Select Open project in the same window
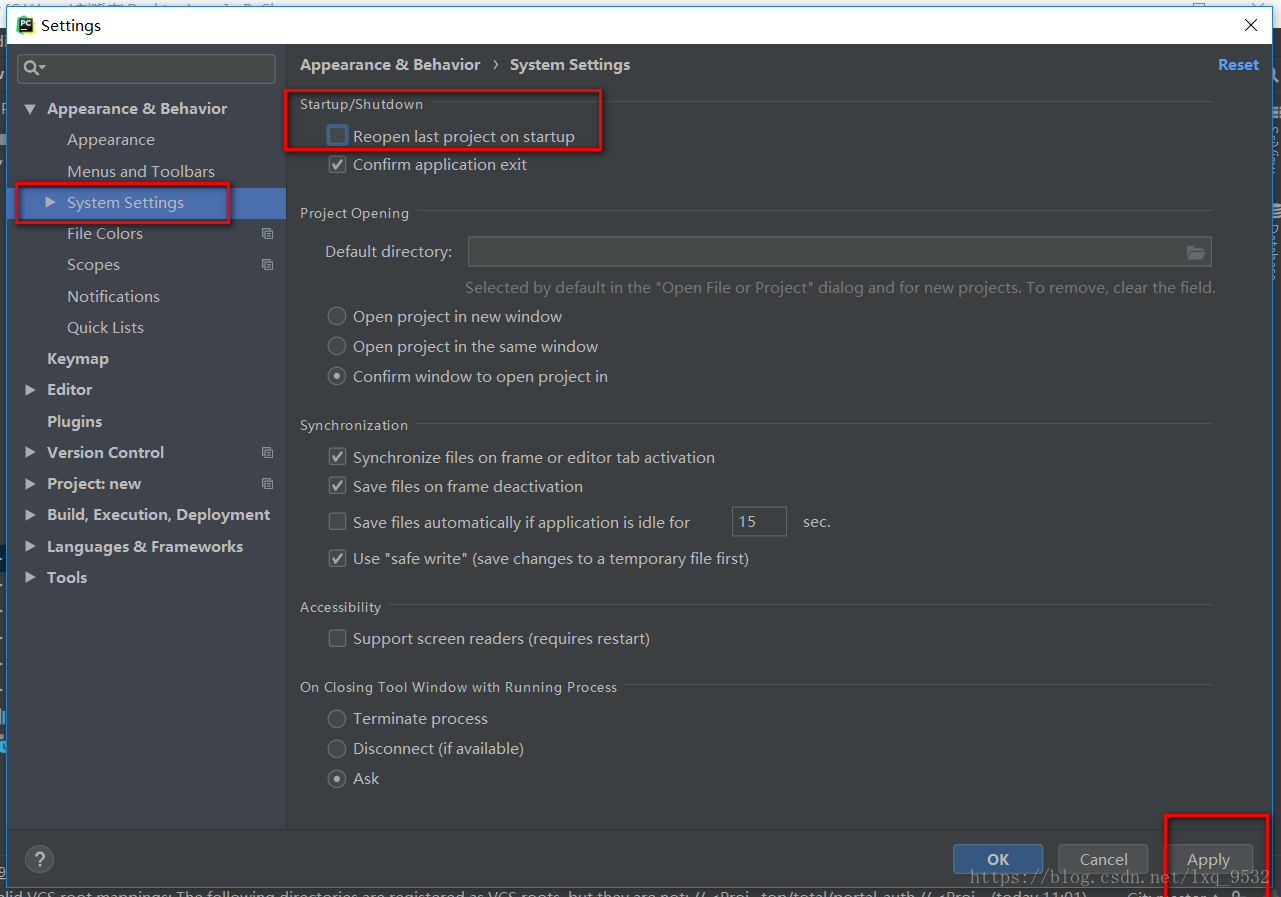Screen dimensions: 1281x897 [337, 346]
